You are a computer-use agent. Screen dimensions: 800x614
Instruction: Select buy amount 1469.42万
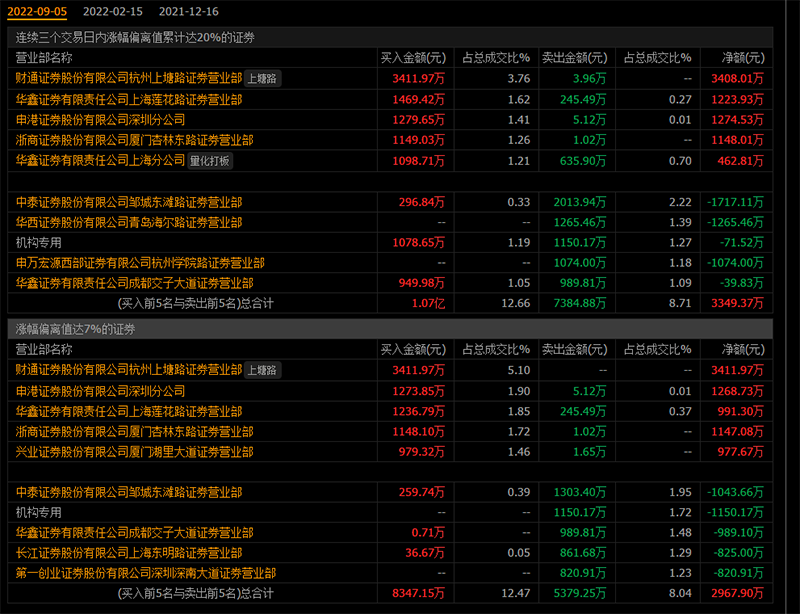[418, 100]
